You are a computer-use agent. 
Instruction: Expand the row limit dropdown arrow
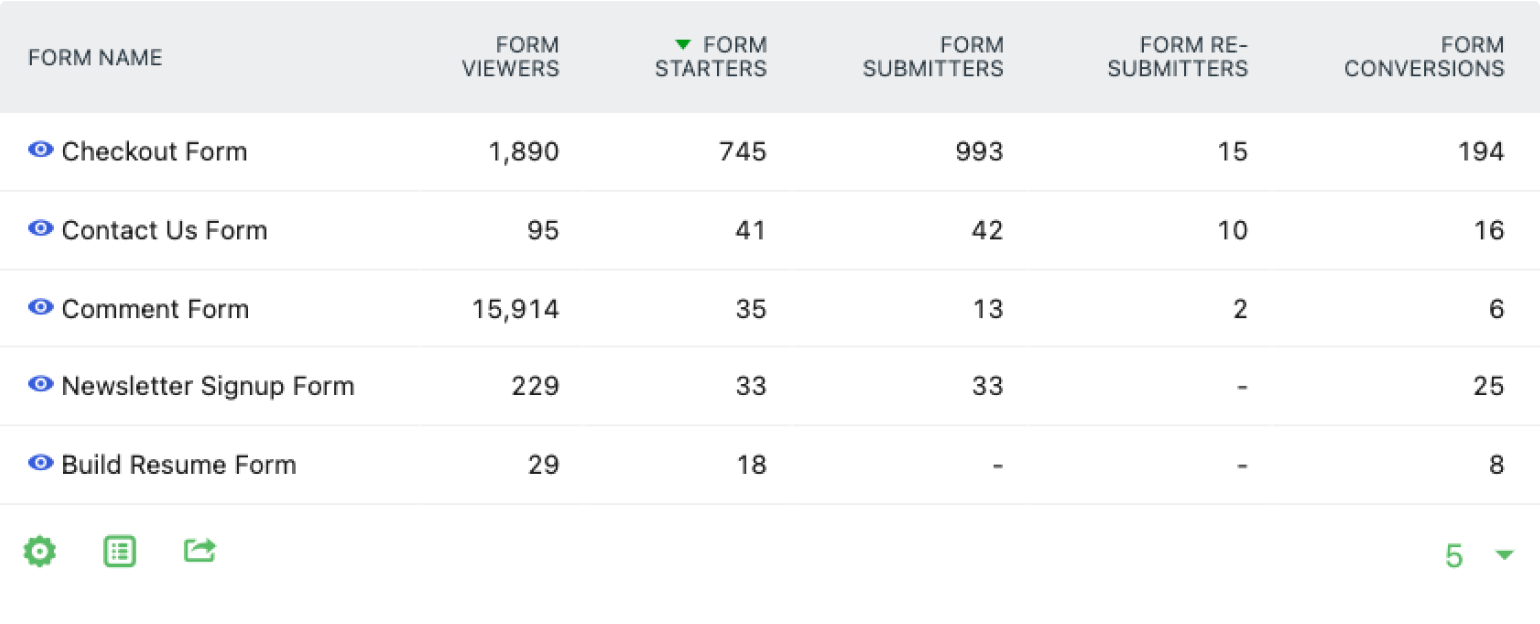pos(1504,555)
